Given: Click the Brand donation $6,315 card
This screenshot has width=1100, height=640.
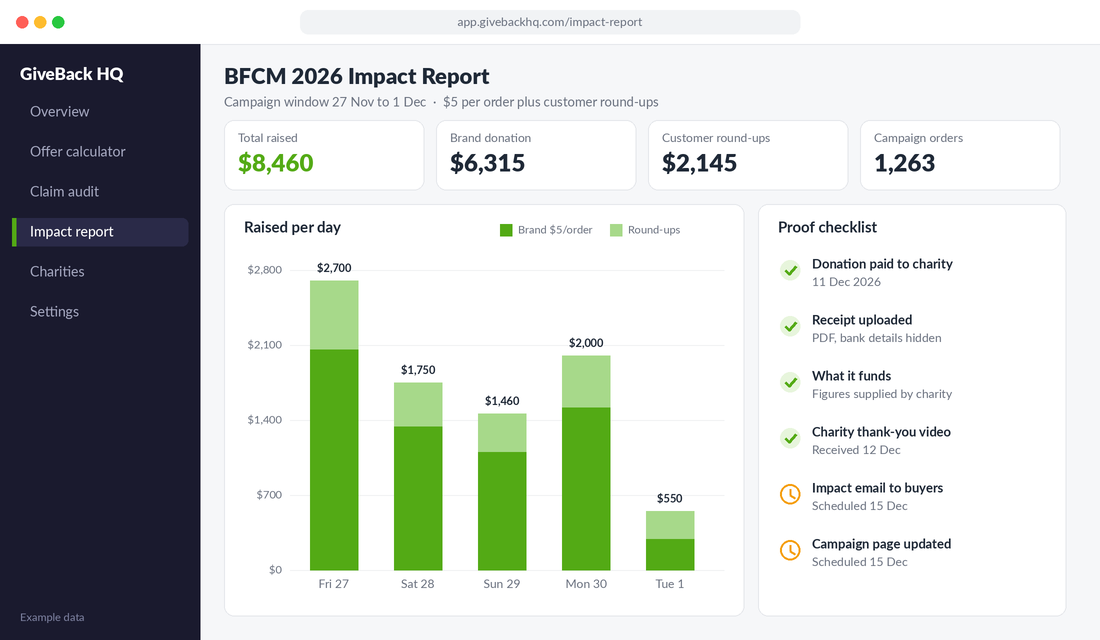Looking at the screenshot, I should 536,155.
